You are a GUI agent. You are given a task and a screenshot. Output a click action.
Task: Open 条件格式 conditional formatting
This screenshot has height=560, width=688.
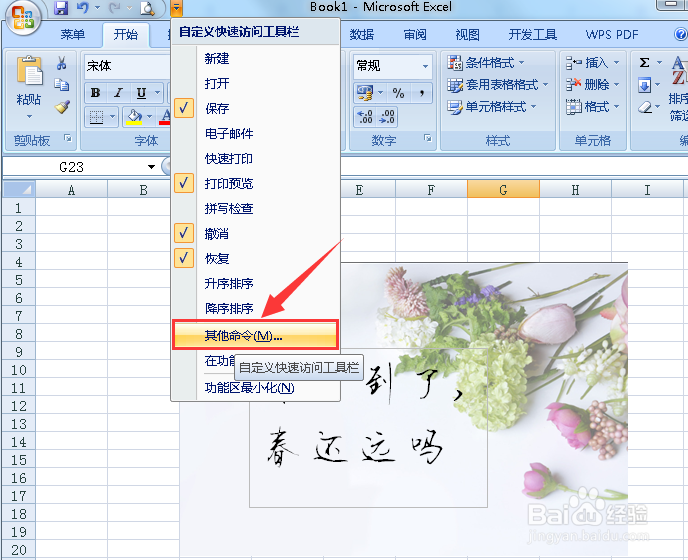[485, 63]
